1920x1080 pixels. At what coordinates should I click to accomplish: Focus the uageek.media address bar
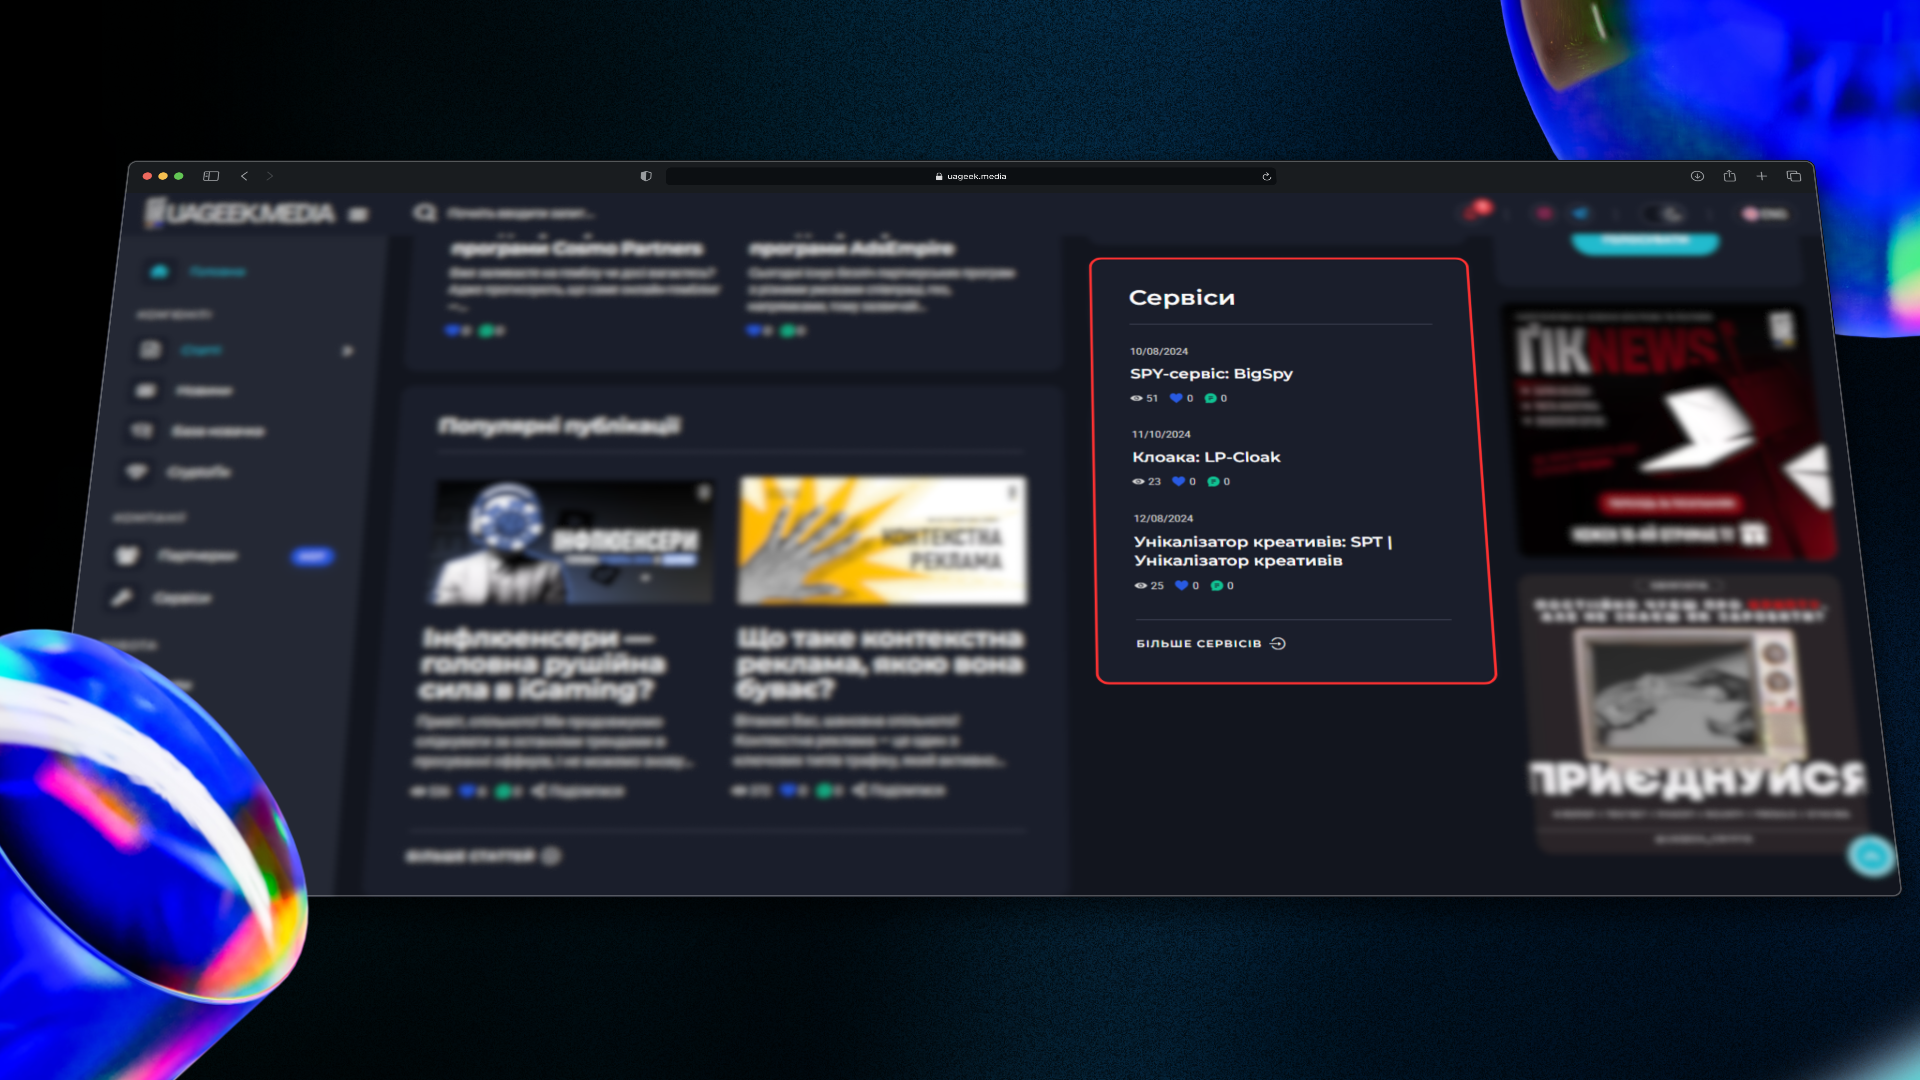click(970, 176)
